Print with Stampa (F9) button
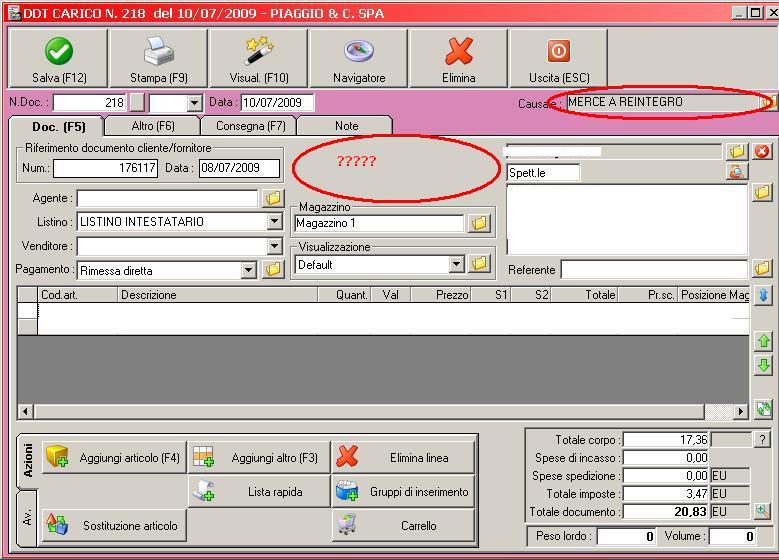This screenshot has width=779, height=560. [158, 58]
